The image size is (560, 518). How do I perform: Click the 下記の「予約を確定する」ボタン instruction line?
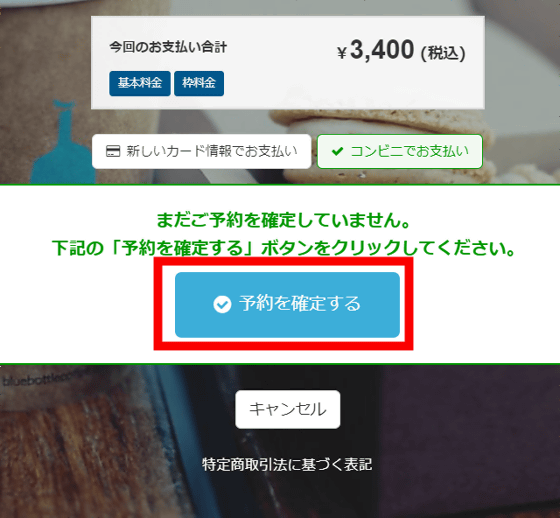coord(284,248)
